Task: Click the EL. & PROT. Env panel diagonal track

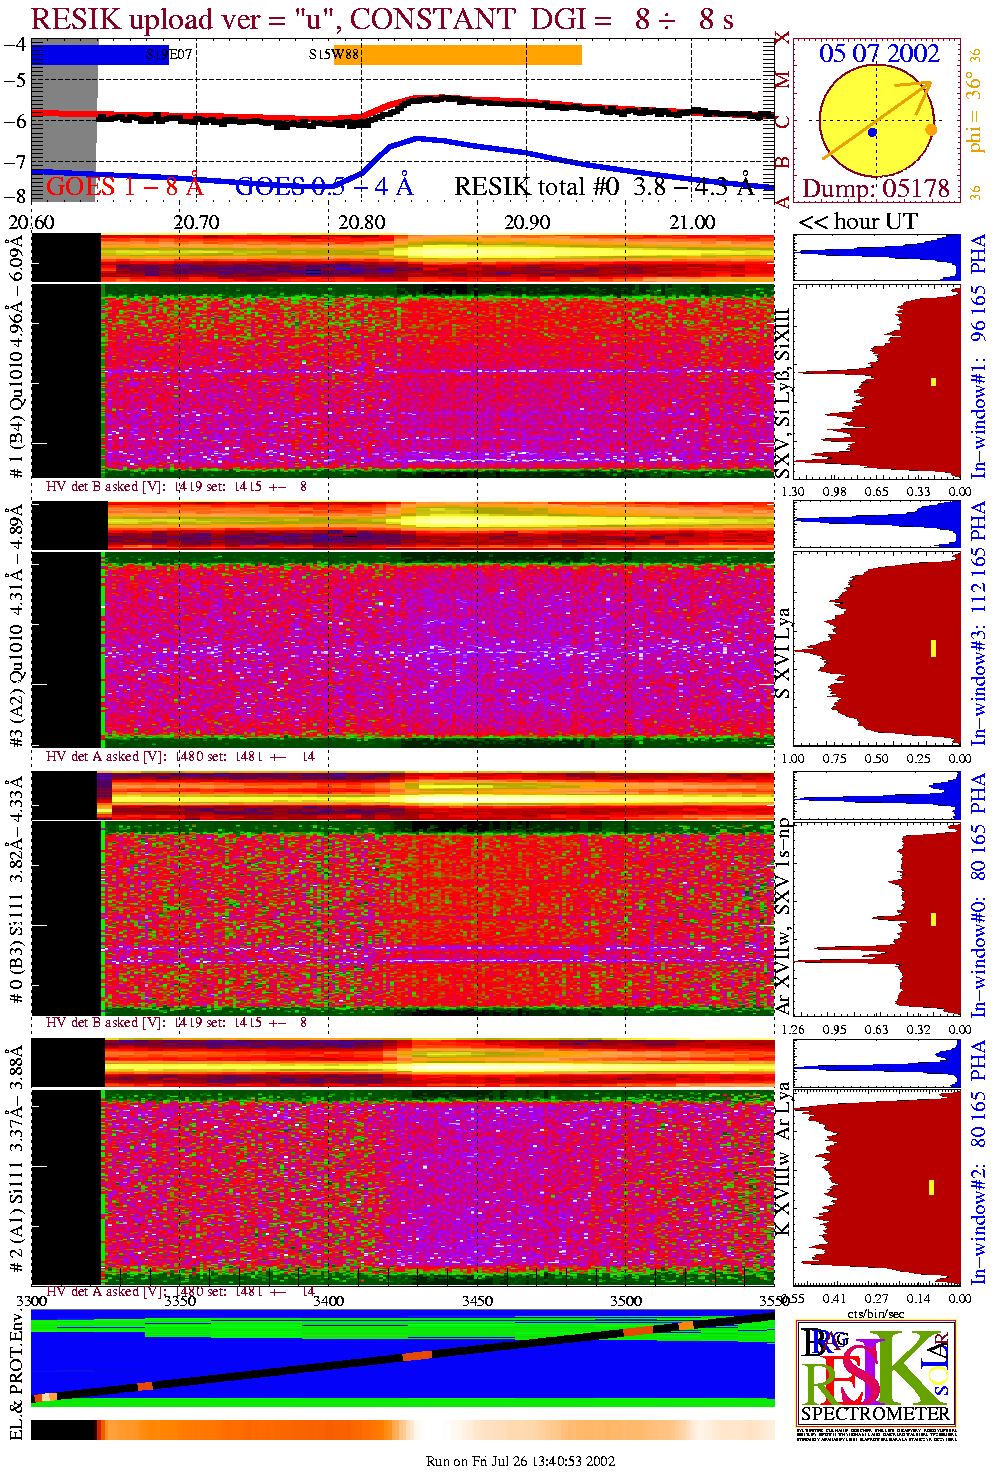Action: point(400,1358)
